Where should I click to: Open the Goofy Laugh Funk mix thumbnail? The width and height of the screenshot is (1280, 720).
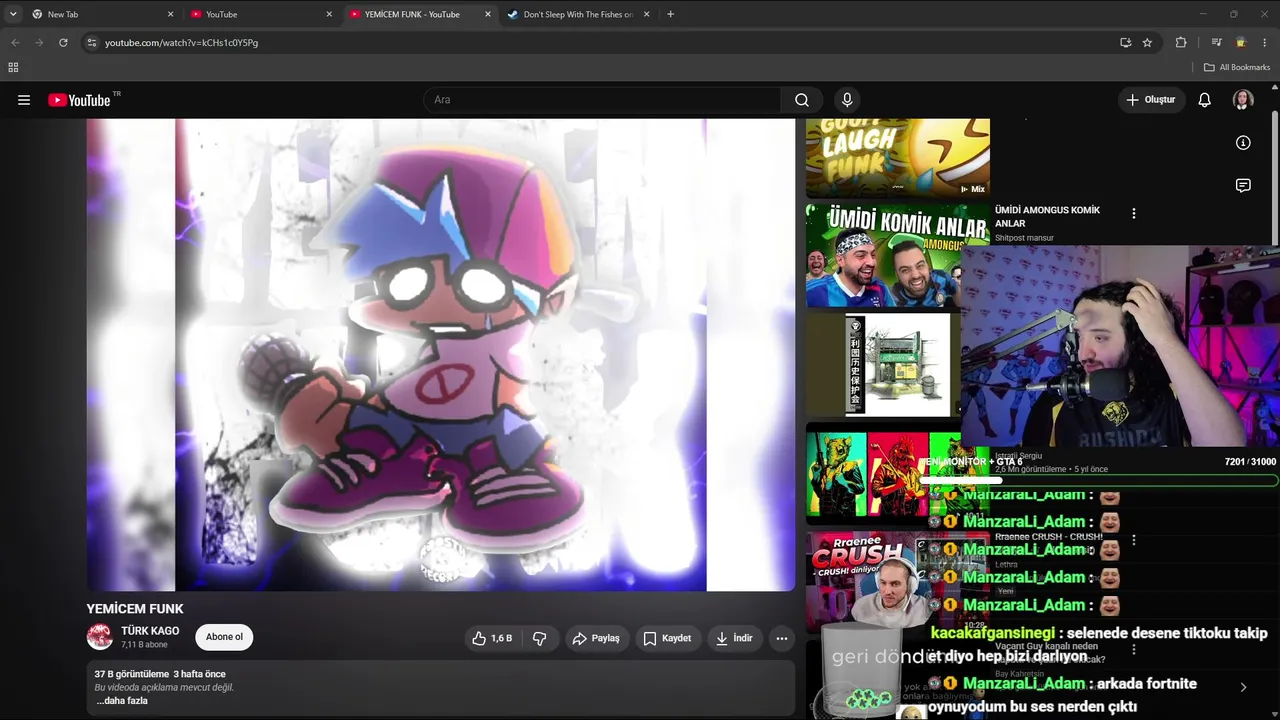pyautogui.click(x=898, y=157)
